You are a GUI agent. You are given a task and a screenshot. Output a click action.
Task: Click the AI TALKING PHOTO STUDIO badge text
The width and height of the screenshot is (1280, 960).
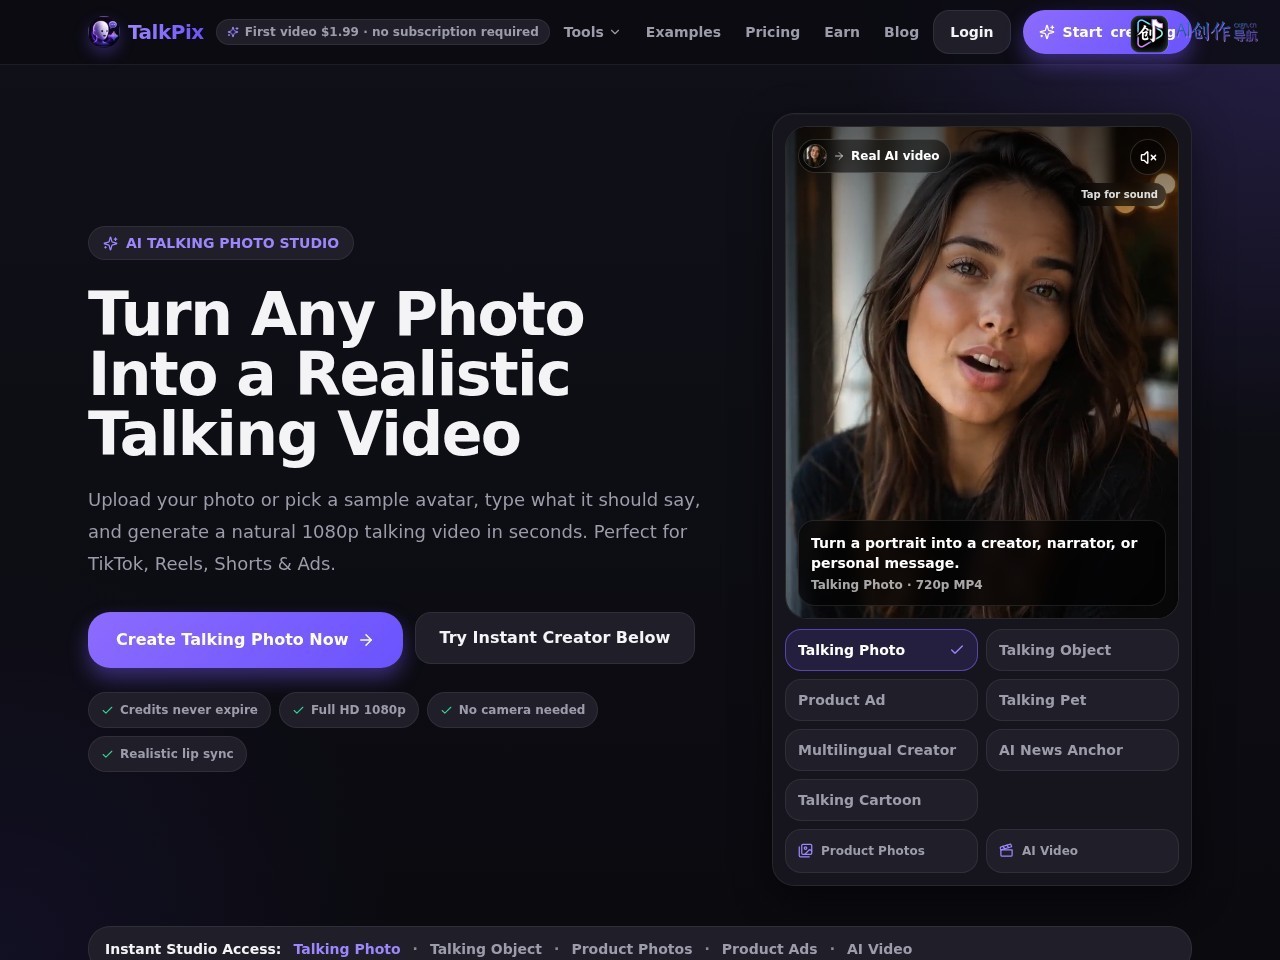(232, 243)
